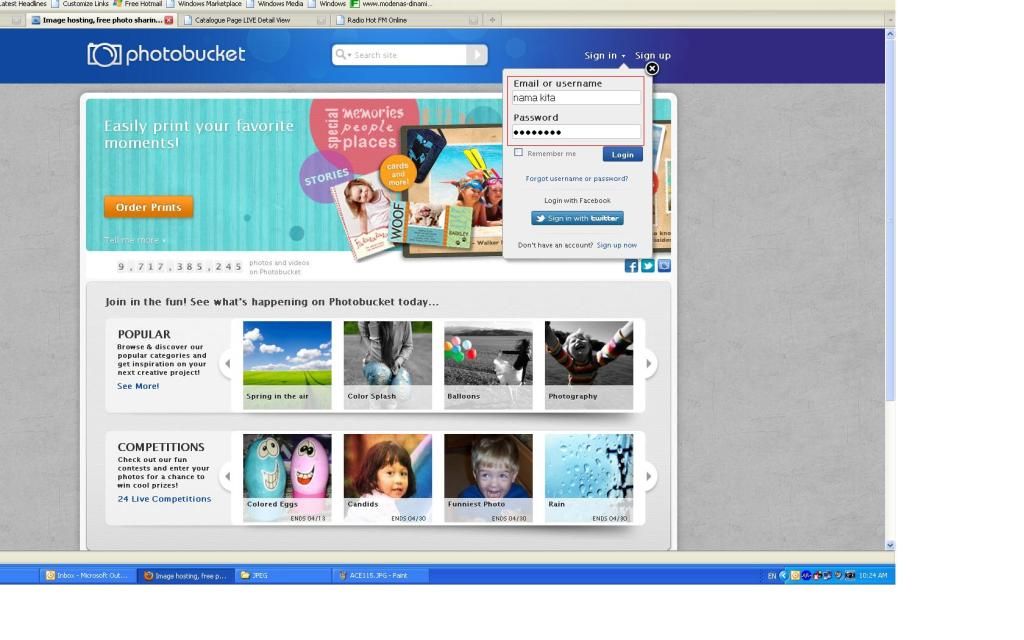1024x640 pixels.
Task: Open a new browser tab
Action: 492,20
